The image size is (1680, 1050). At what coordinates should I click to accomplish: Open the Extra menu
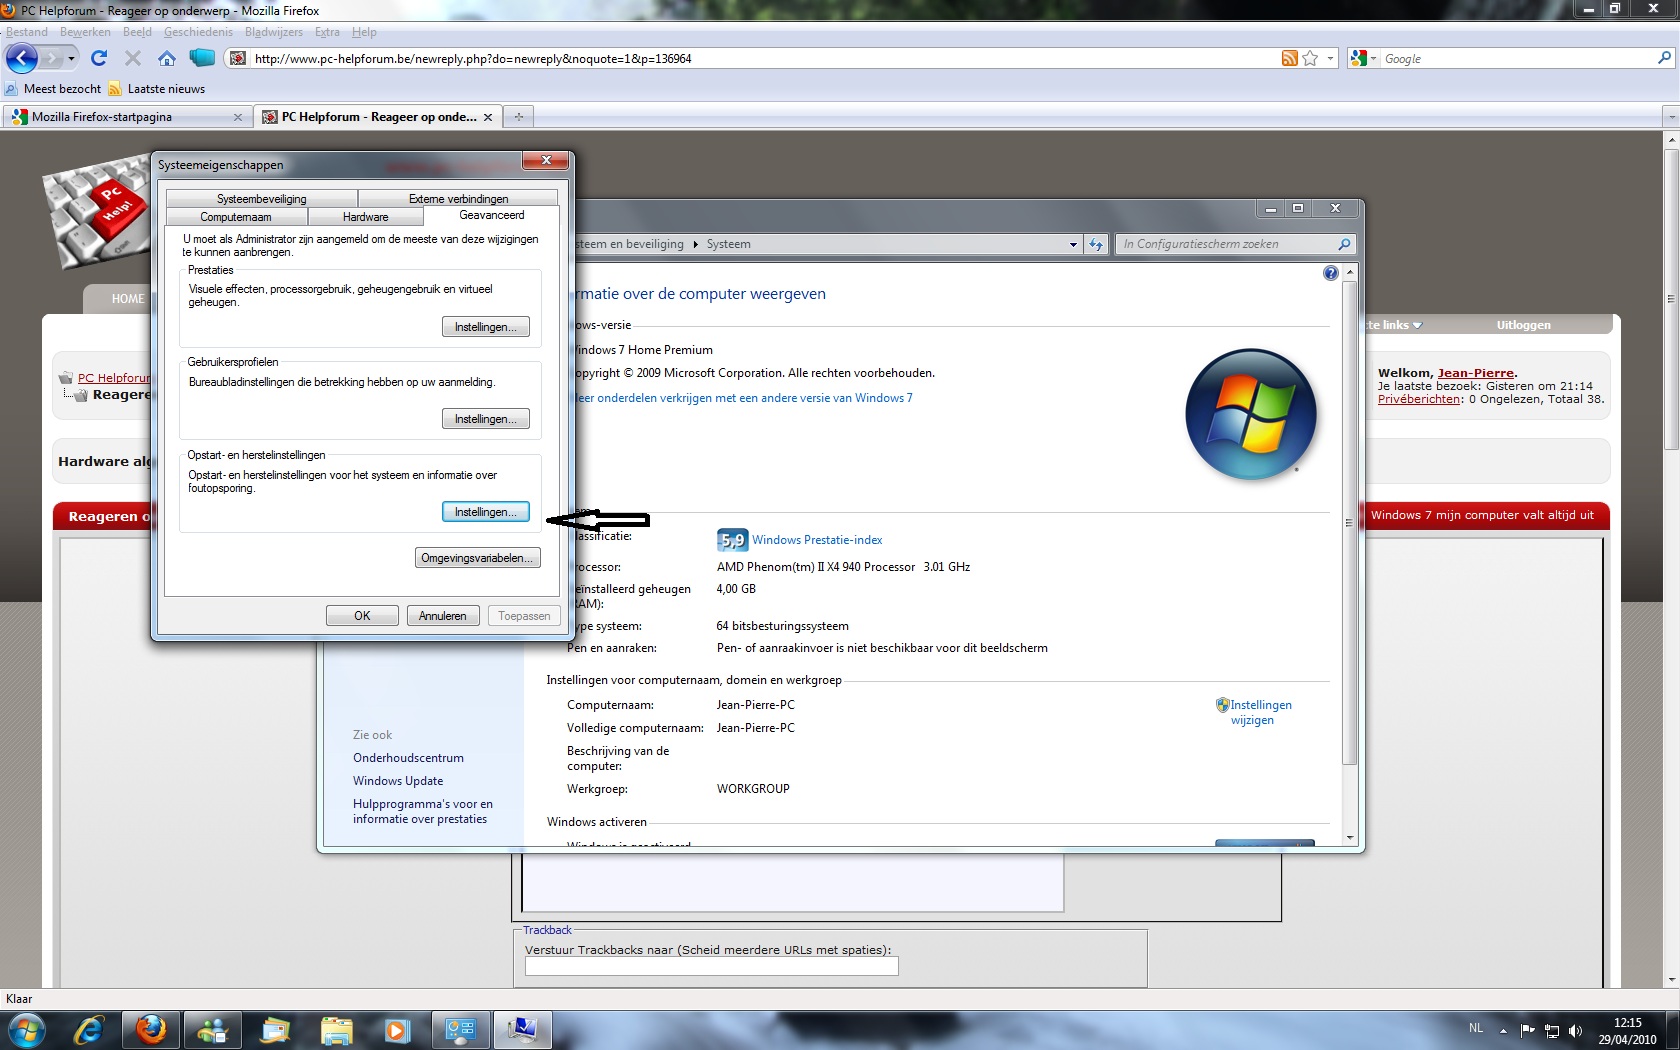[x=327, y=32]
